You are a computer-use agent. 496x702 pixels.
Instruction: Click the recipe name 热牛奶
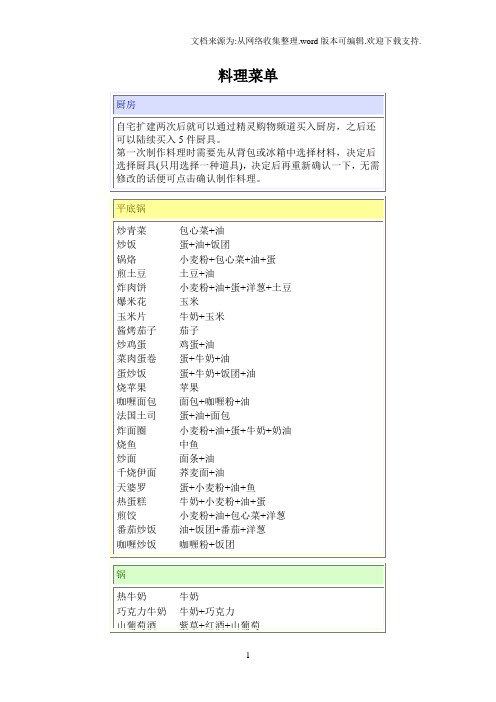(x=132, y=597)
